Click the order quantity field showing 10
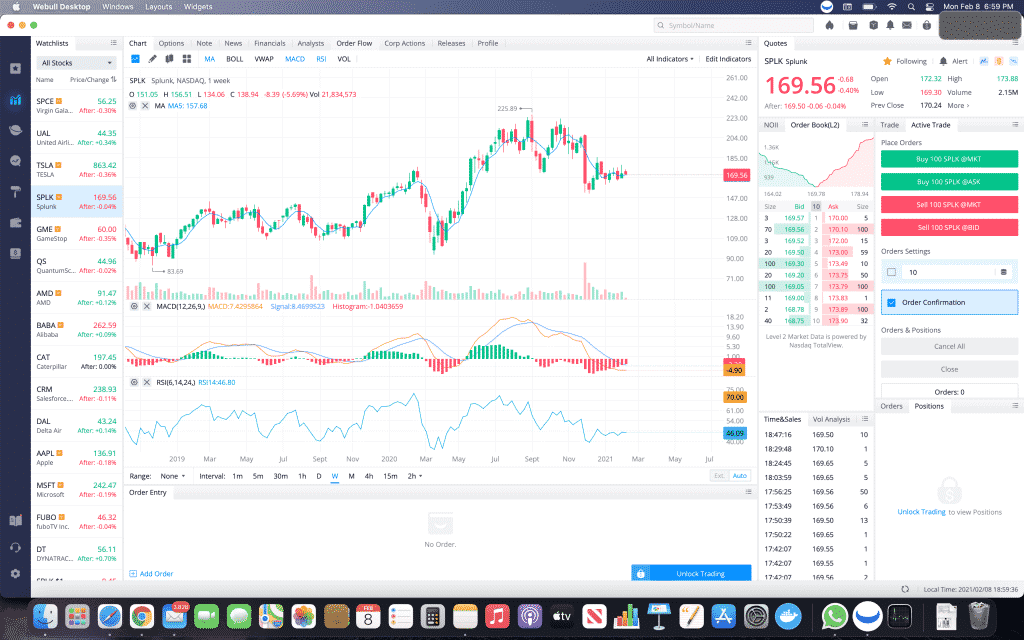This screenshot has height=640, width=1024. tap(950, 272)
